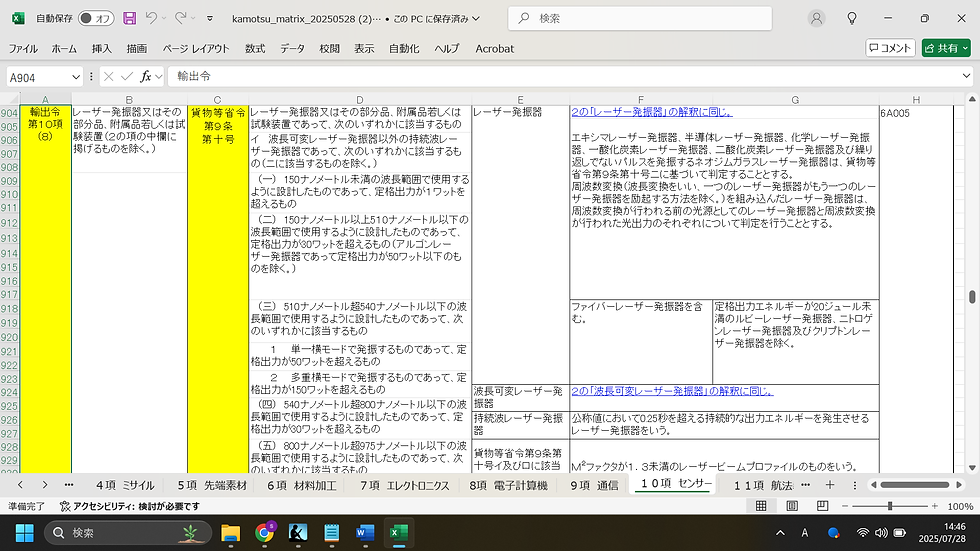
Task: Open the アクセシビリティ: 検討が必要です status
Action: click(129, 507)
